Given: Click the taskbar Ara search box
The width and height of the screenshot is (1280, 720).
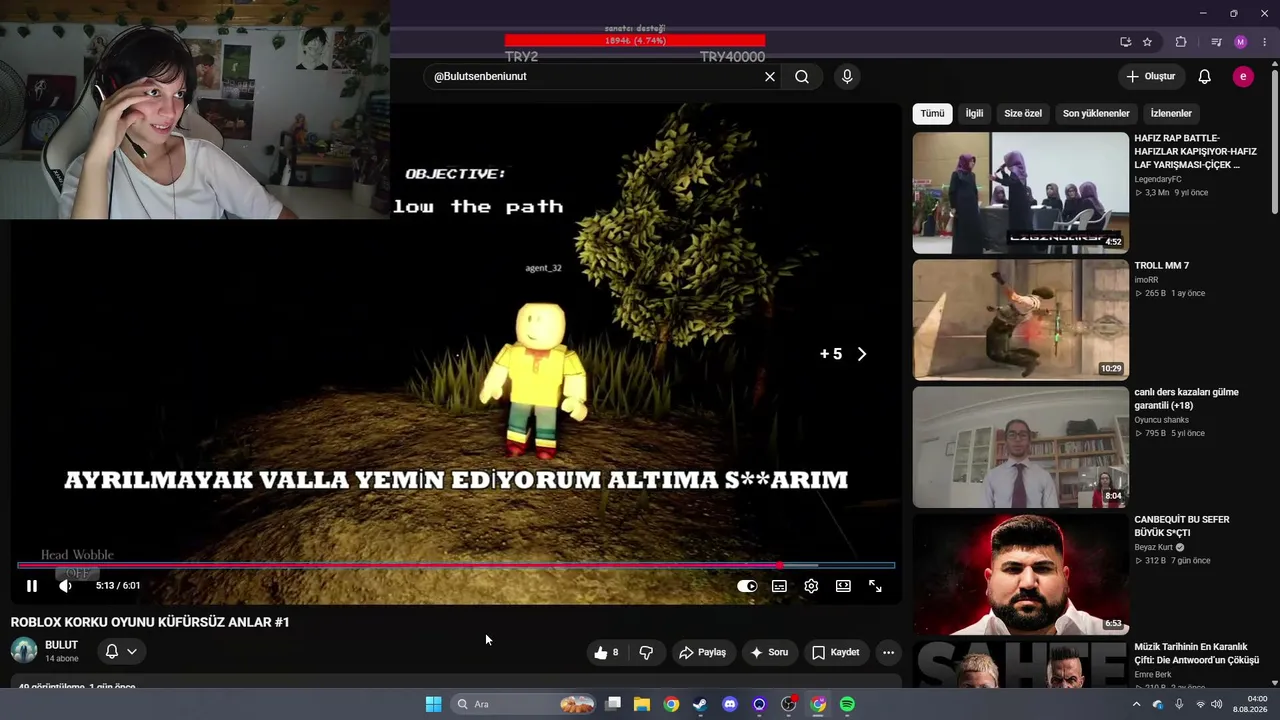Looking at the screenshot, I should click(525, 704).
